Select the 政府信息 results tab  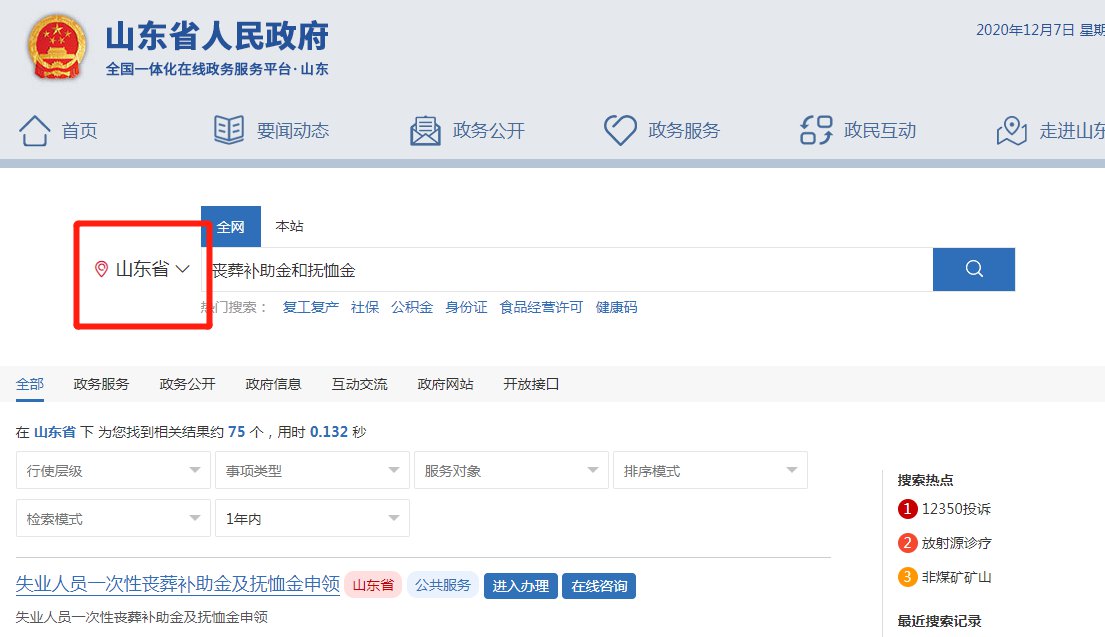[273, 384]
